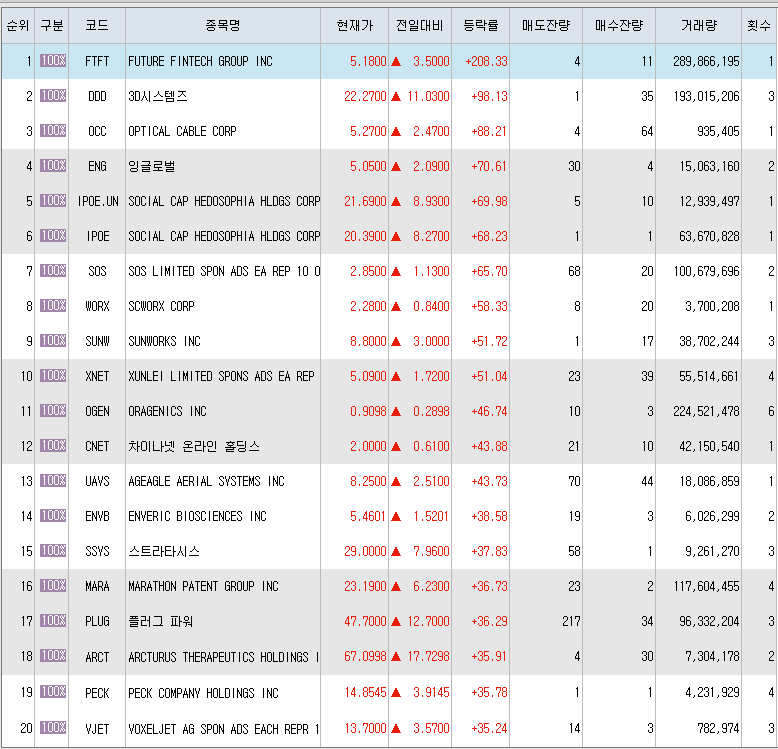Viewport: 778px width, 749px height.
Task: Select the IPOE.UN ticker code
Action: click(x=98, y=201)
